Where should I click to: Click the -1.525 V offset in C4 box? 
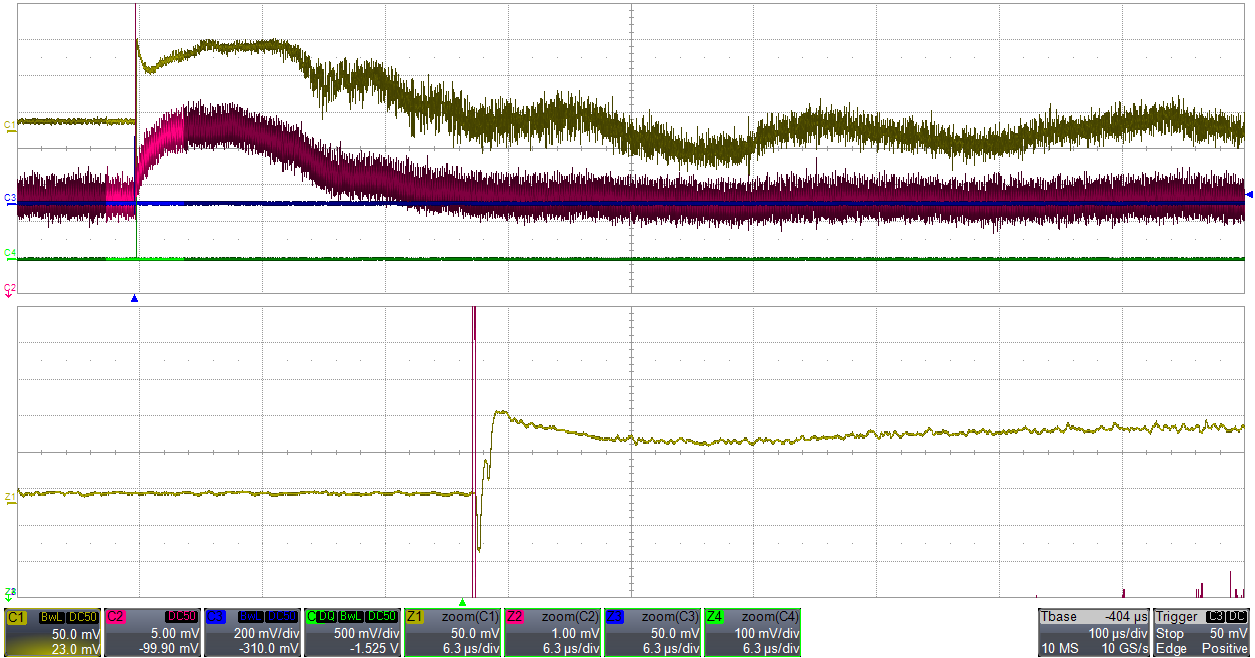click(372, 649)
